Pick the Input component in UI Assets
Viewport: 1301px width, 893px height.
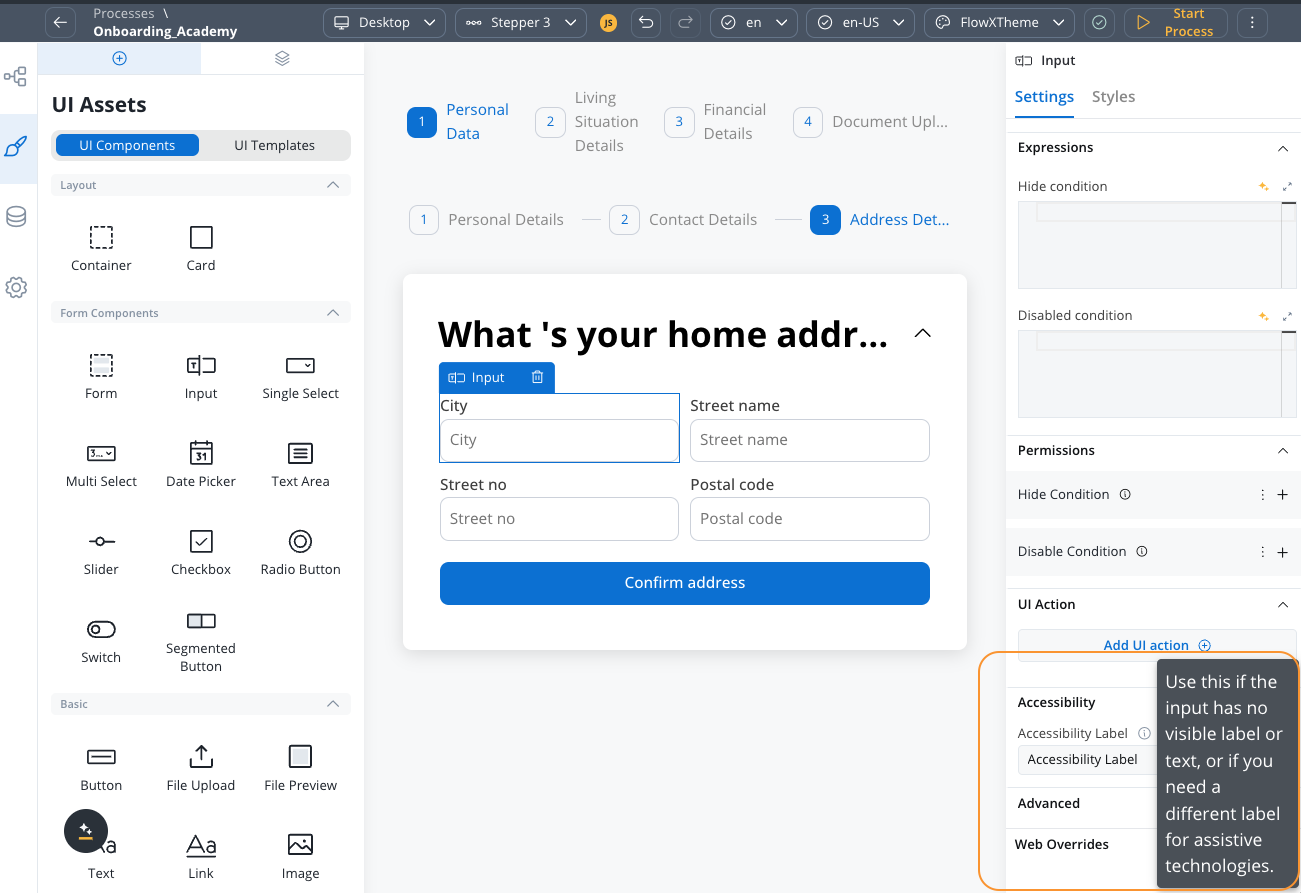201,376
